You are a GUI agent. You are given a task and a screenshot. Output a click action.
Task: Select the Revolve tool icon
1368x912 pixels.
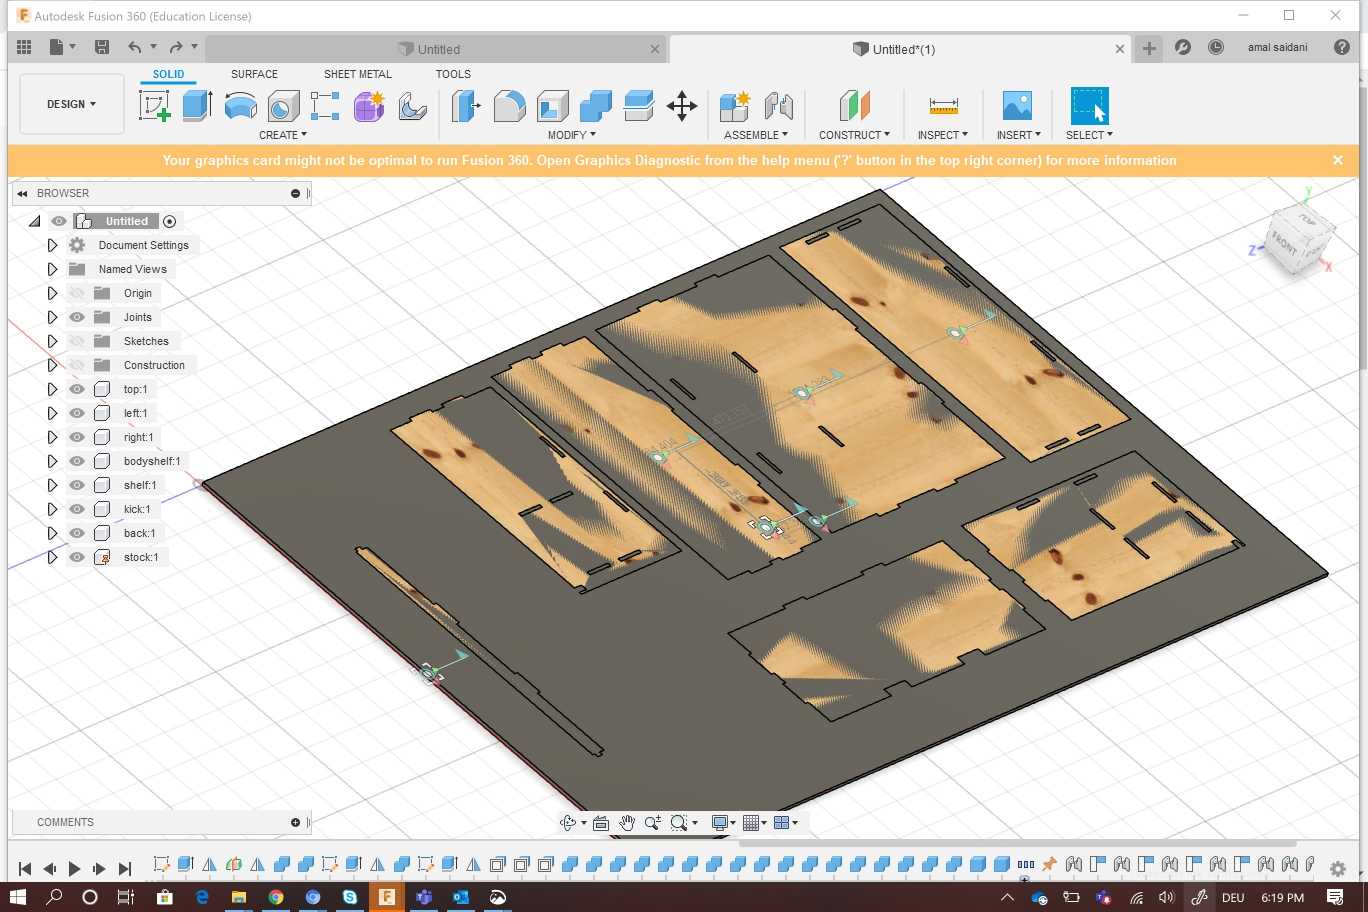(240, 105)
